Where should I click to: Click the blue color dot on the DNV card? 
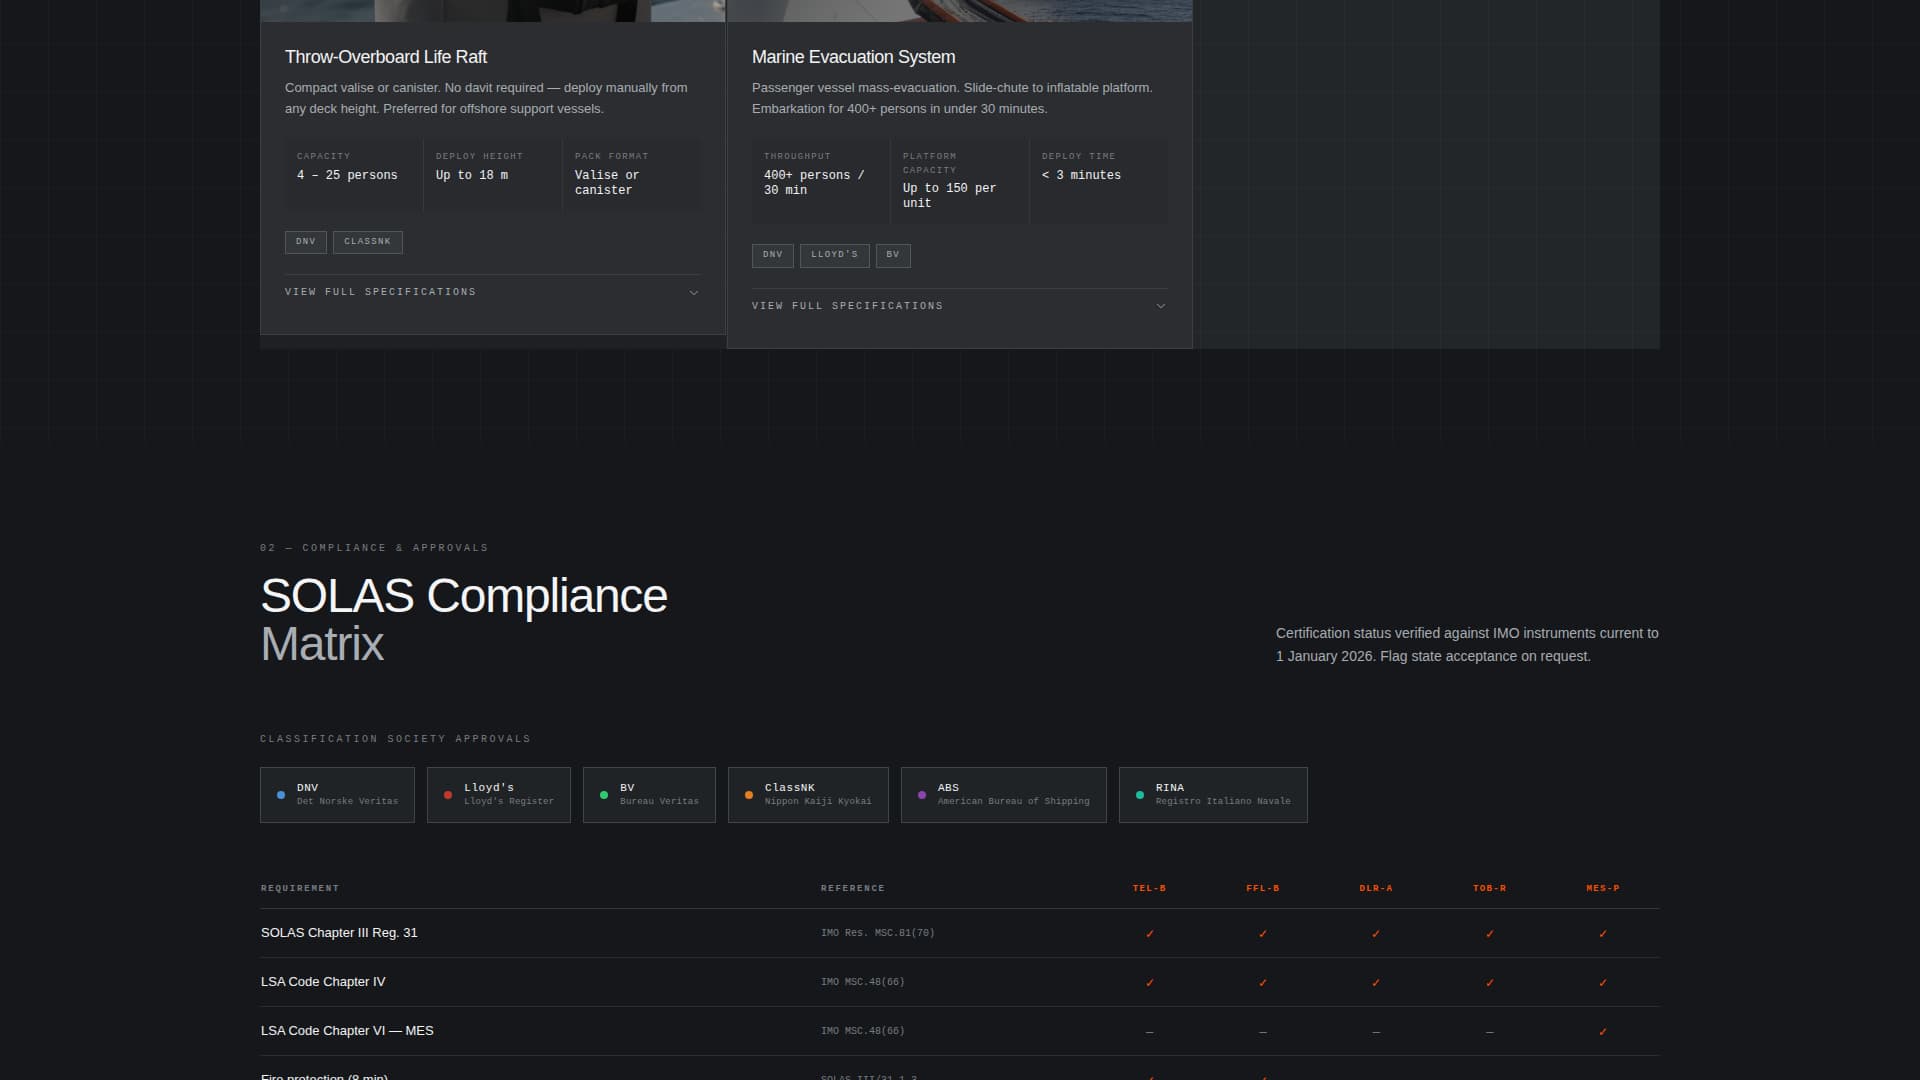tap(280, 794)
